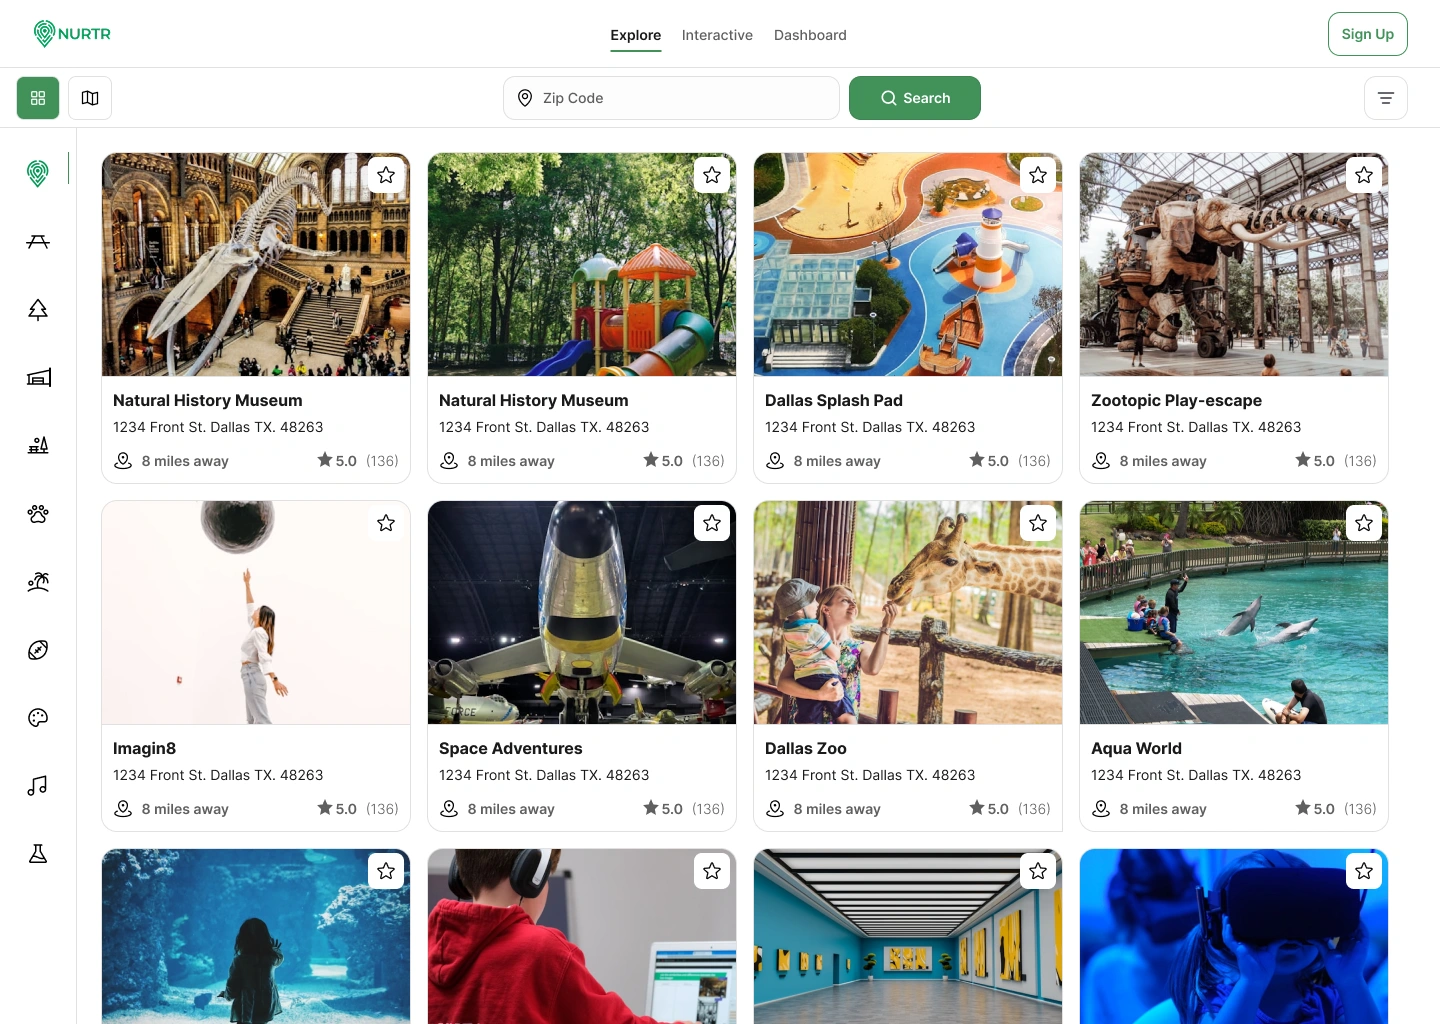This screenshot has width=1440, height=1024.
Task: Select the palm tree island category
Action: pos(38,582)
